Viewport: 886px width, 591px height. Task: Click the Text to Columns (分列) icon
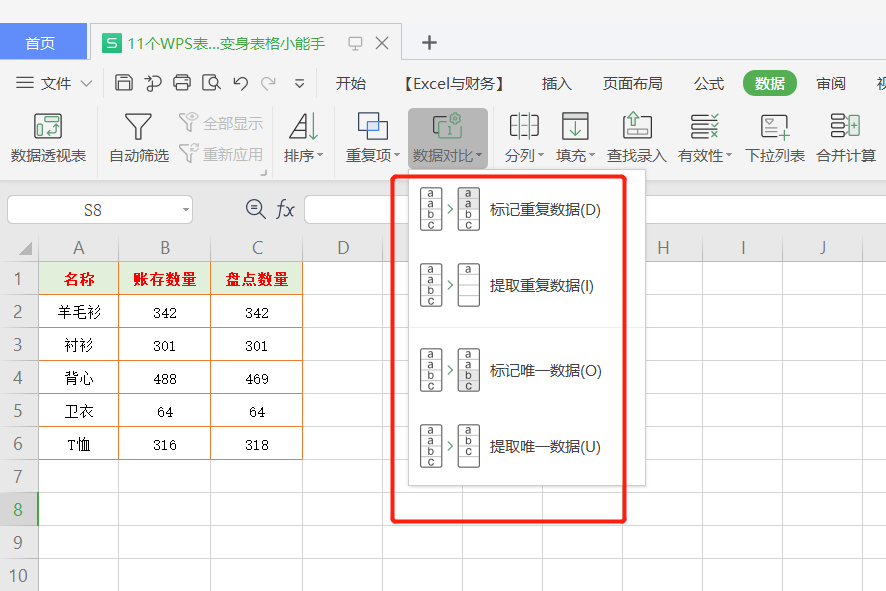pyautogui.click(x=524, y=126)
